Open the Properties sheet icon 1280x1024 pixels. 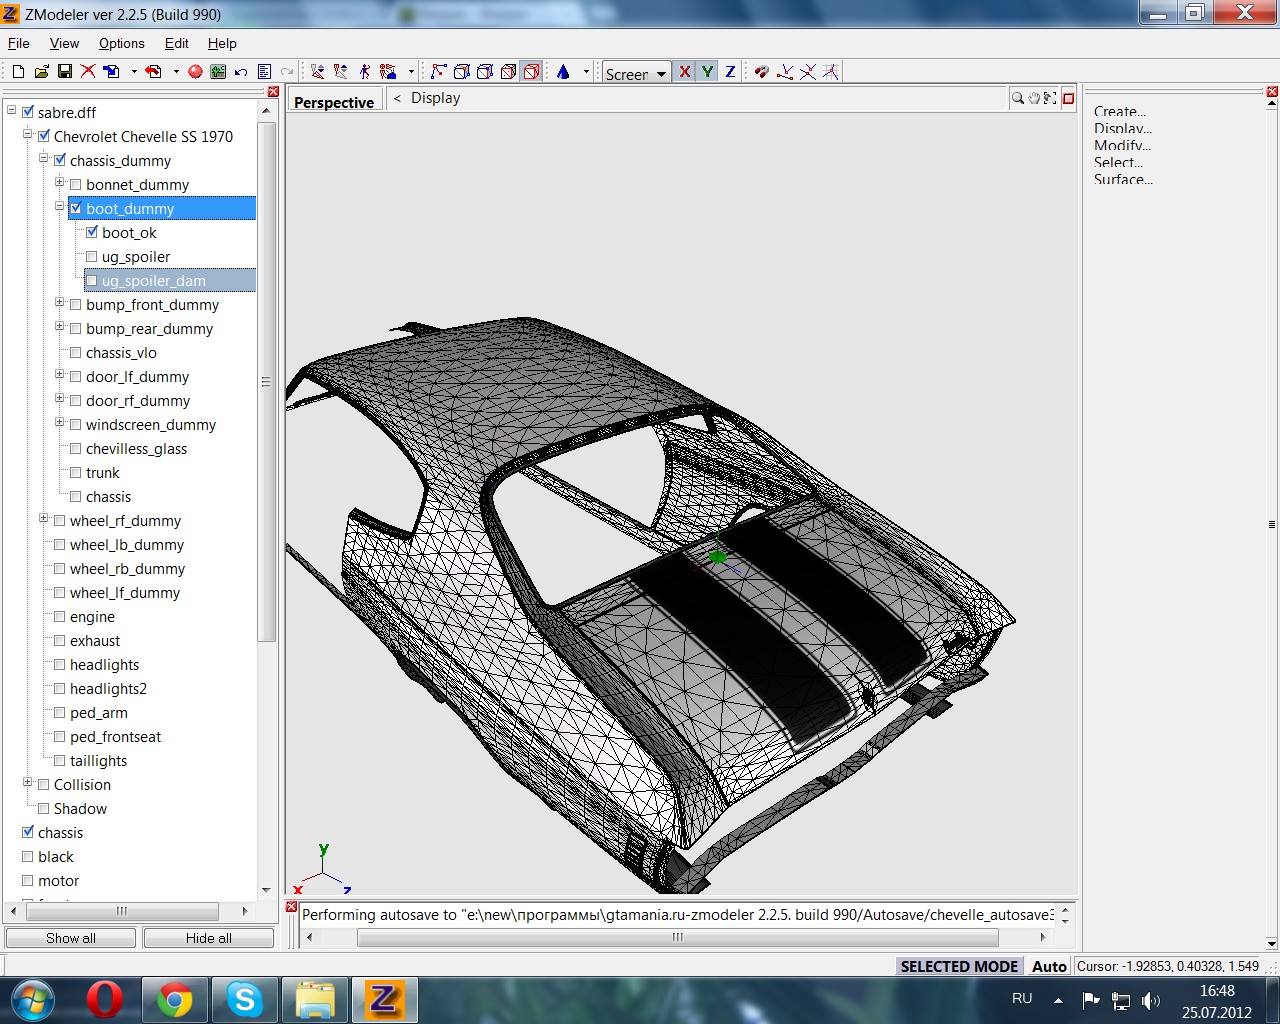[264, 71]
